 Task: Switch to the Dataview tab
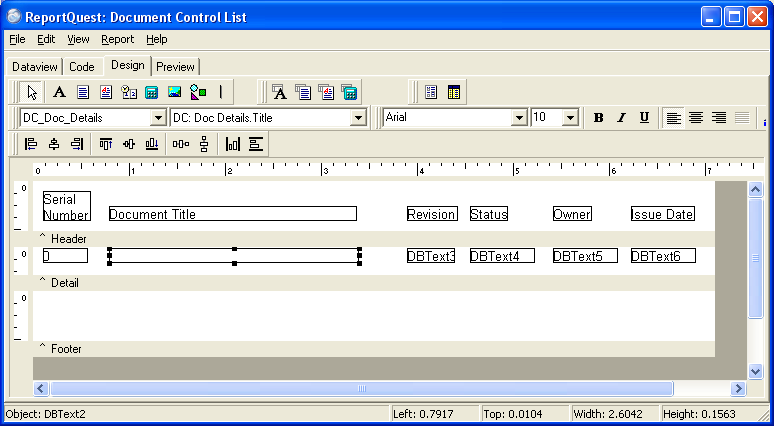[x=35, y=67]
